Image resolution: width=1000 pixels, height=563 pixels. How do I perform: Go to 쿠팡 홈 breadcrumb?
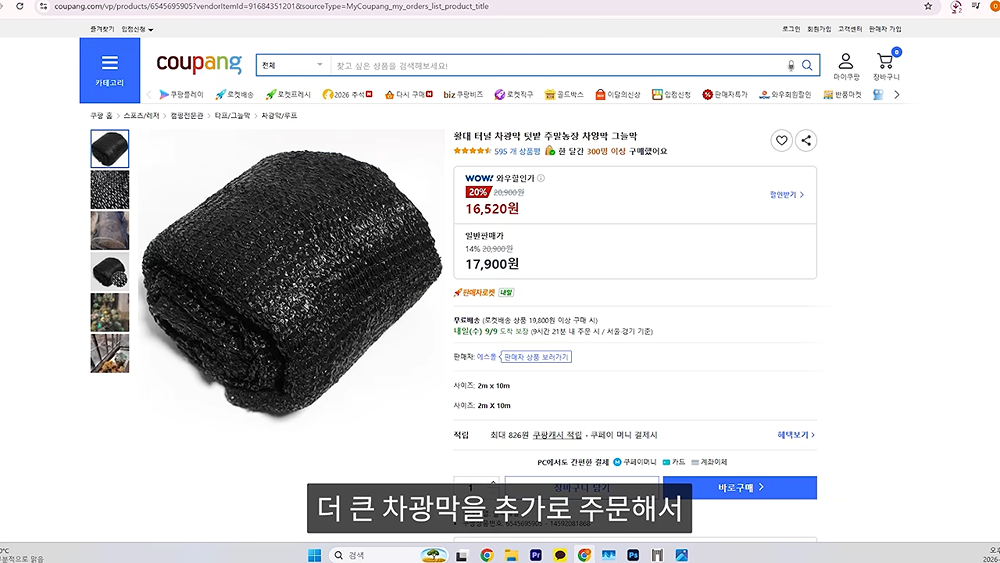point(101,116)
